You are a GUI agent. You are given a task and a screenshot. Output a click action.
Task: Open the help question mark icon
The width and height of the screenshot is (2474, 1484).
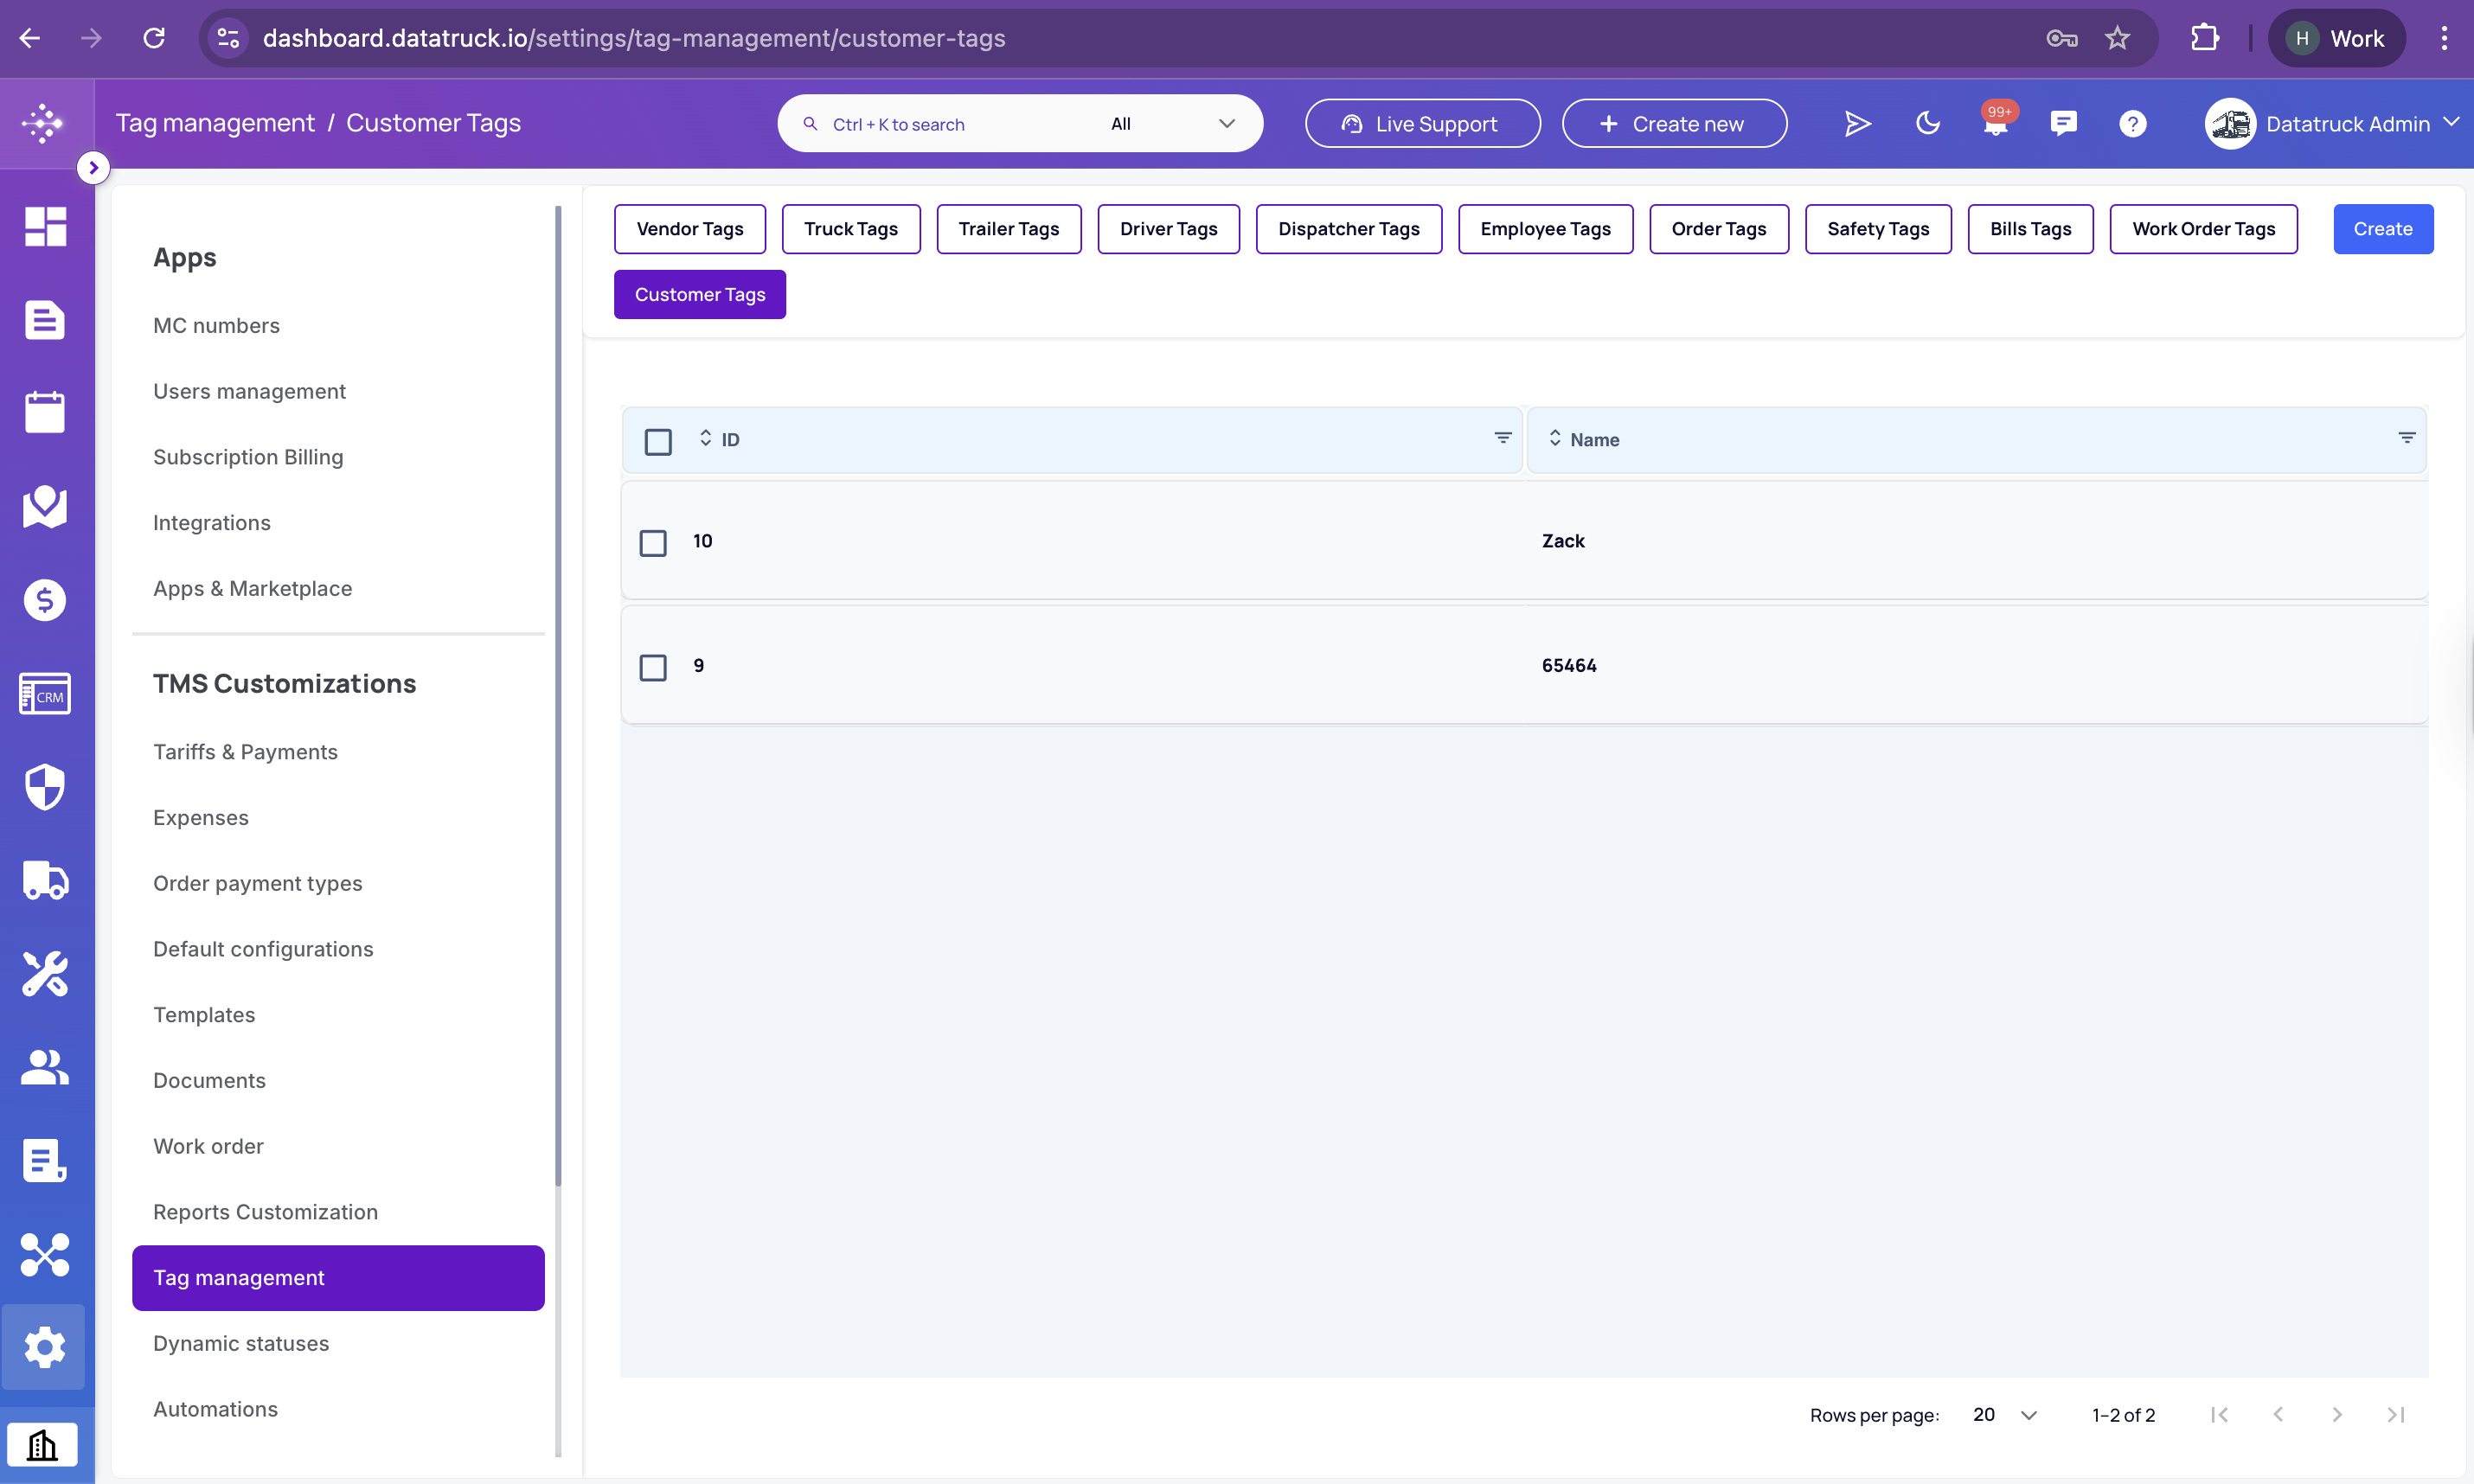coord(2132,124)
